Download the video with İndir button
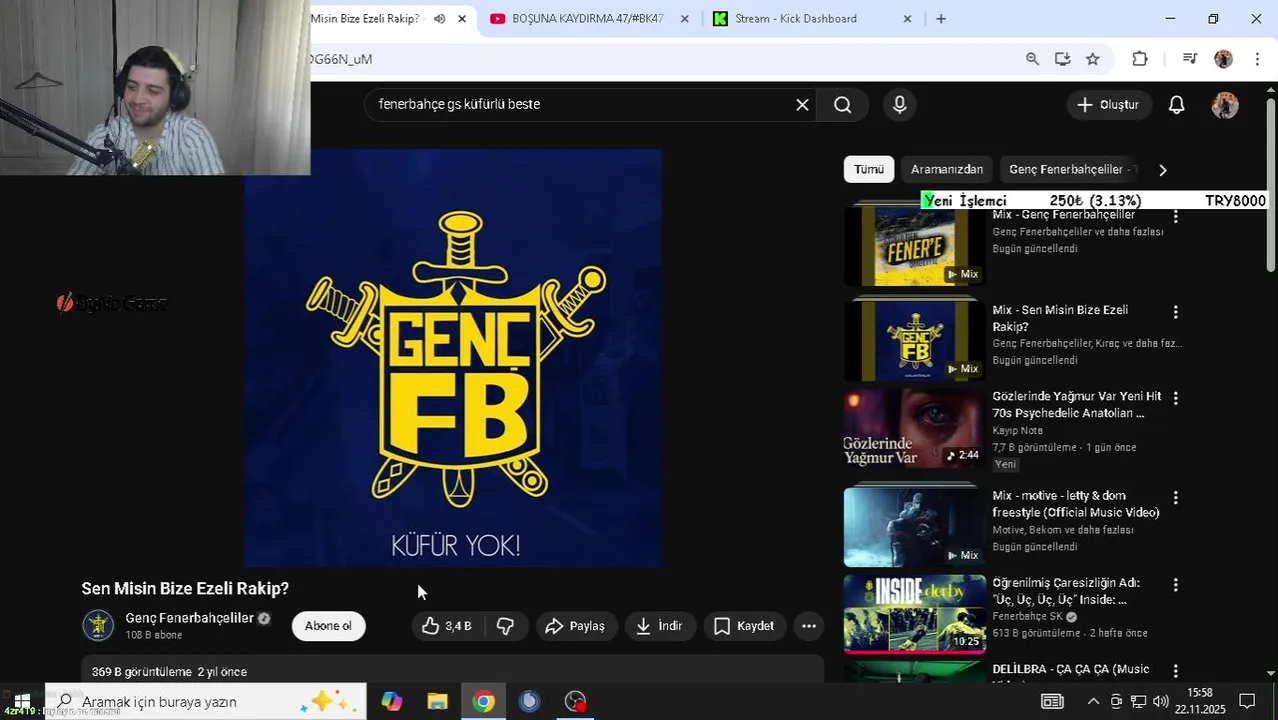The height and width of the screenshot is (720, 1278). pyautogui.click(x=660, y=626)
